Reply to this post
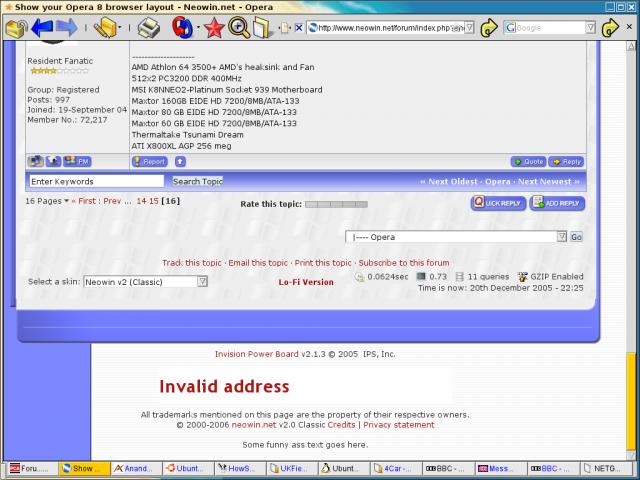This screenshot has height=480, width=640. (x=566, y=162)
